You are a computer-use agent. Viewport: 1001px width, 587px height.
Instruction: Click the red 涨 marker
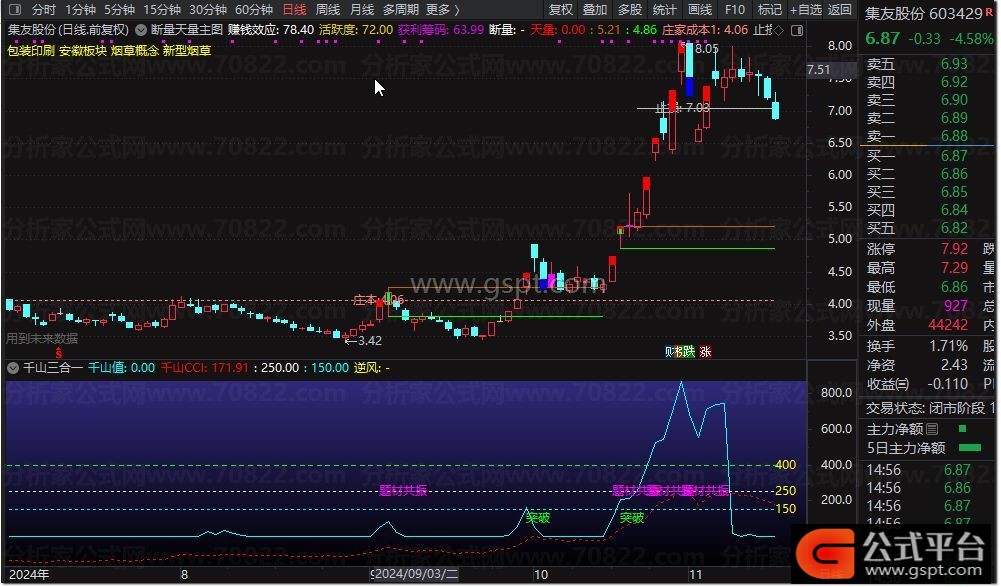click(705, 351)
